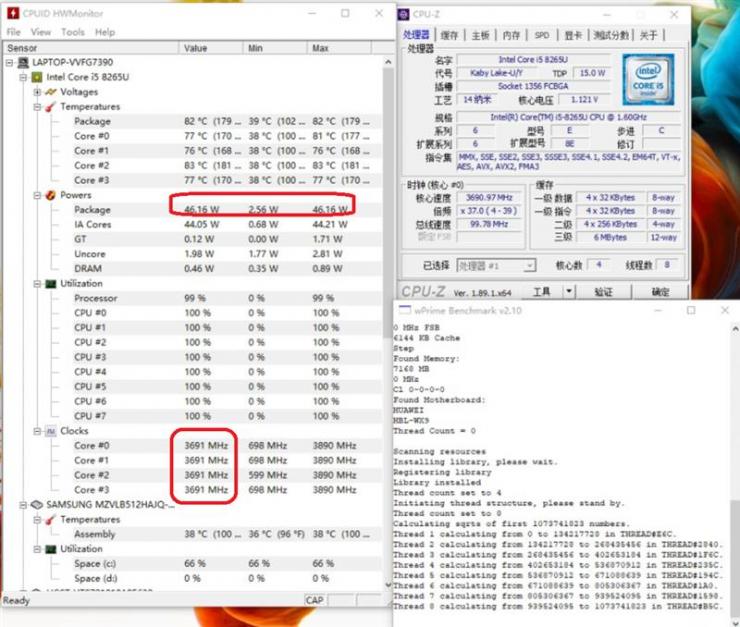
Task: Select the 处理器 tab in CPU-Z
Action: [x=416, y=34]
